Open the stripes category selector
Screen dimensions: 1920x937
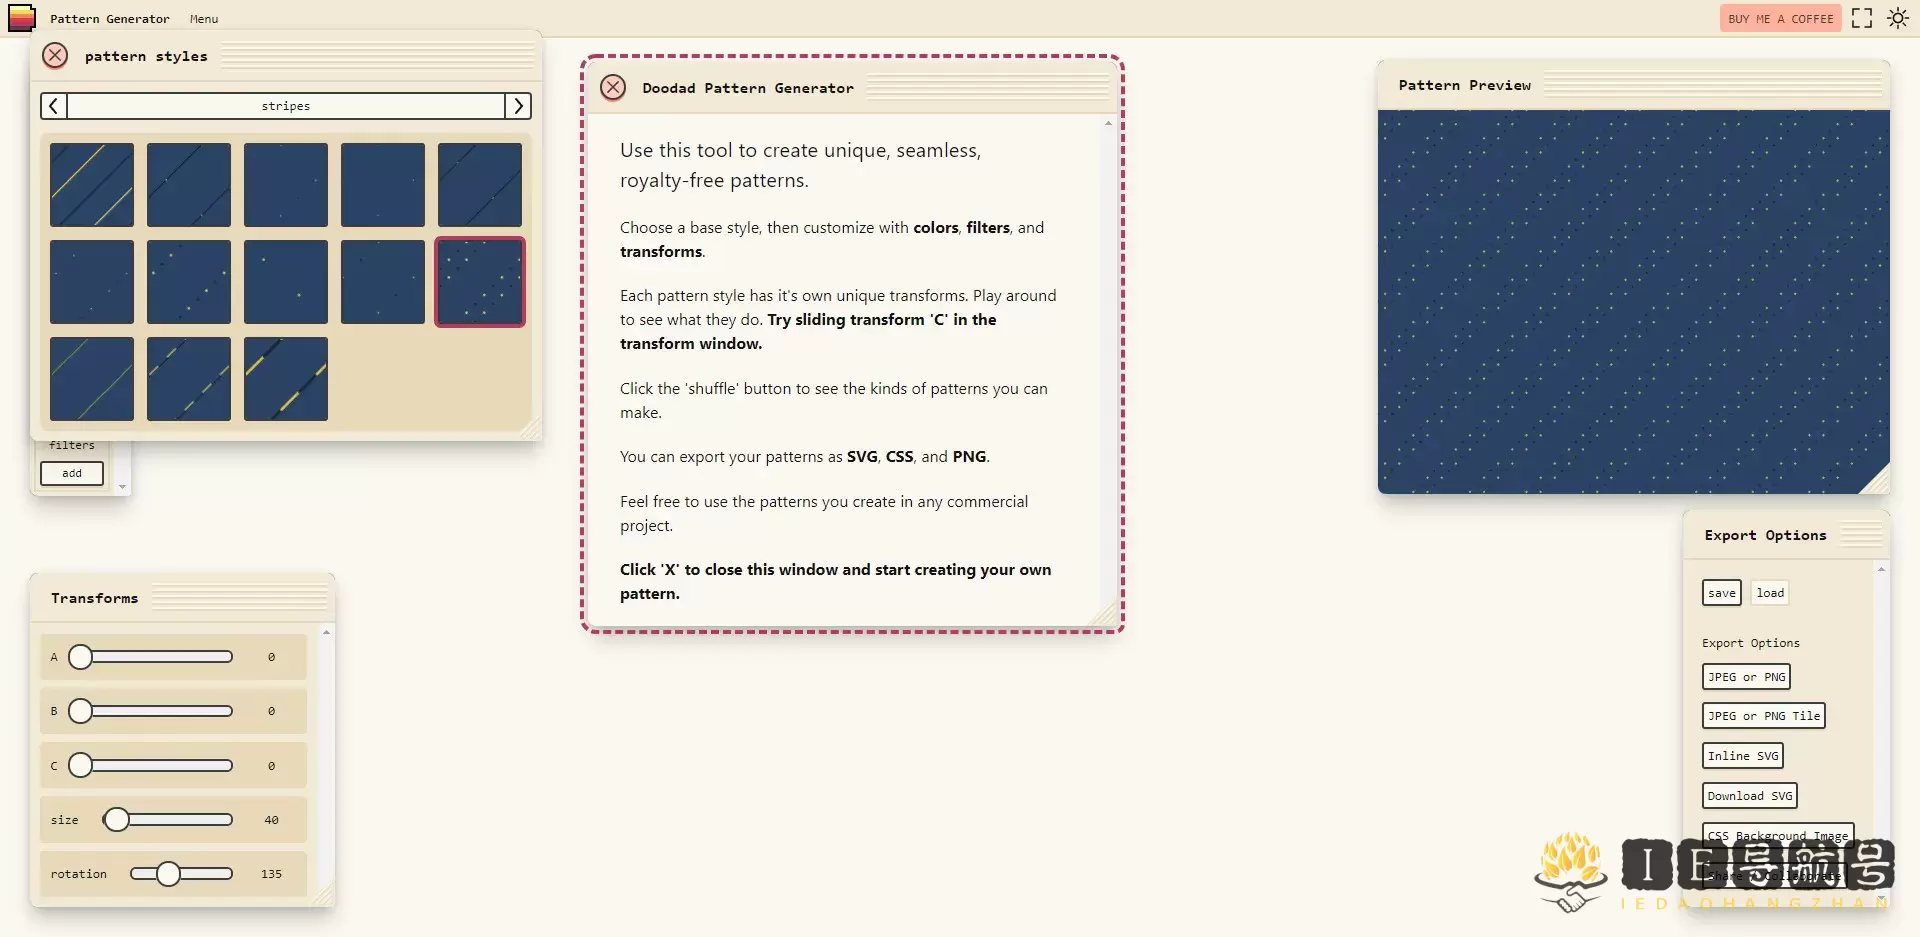pos(286,106)
